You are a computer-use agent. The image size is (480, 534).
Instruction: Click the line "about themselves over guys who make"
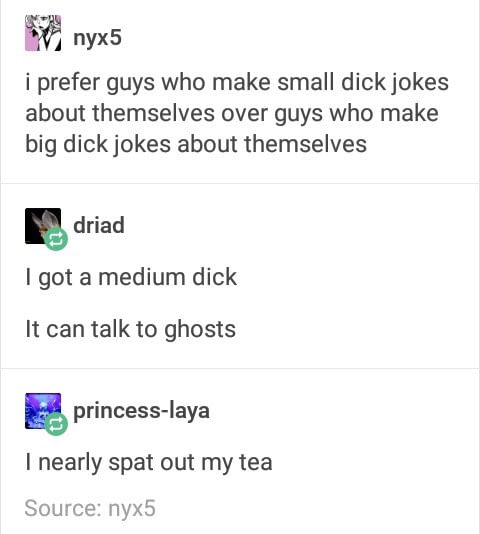click(x=232, y=113)
